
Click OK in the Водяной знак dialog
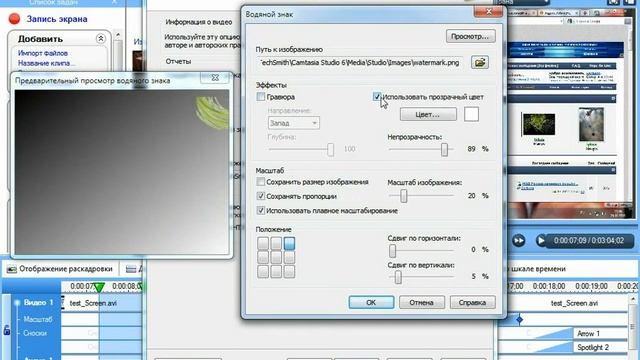coord(371,302)
